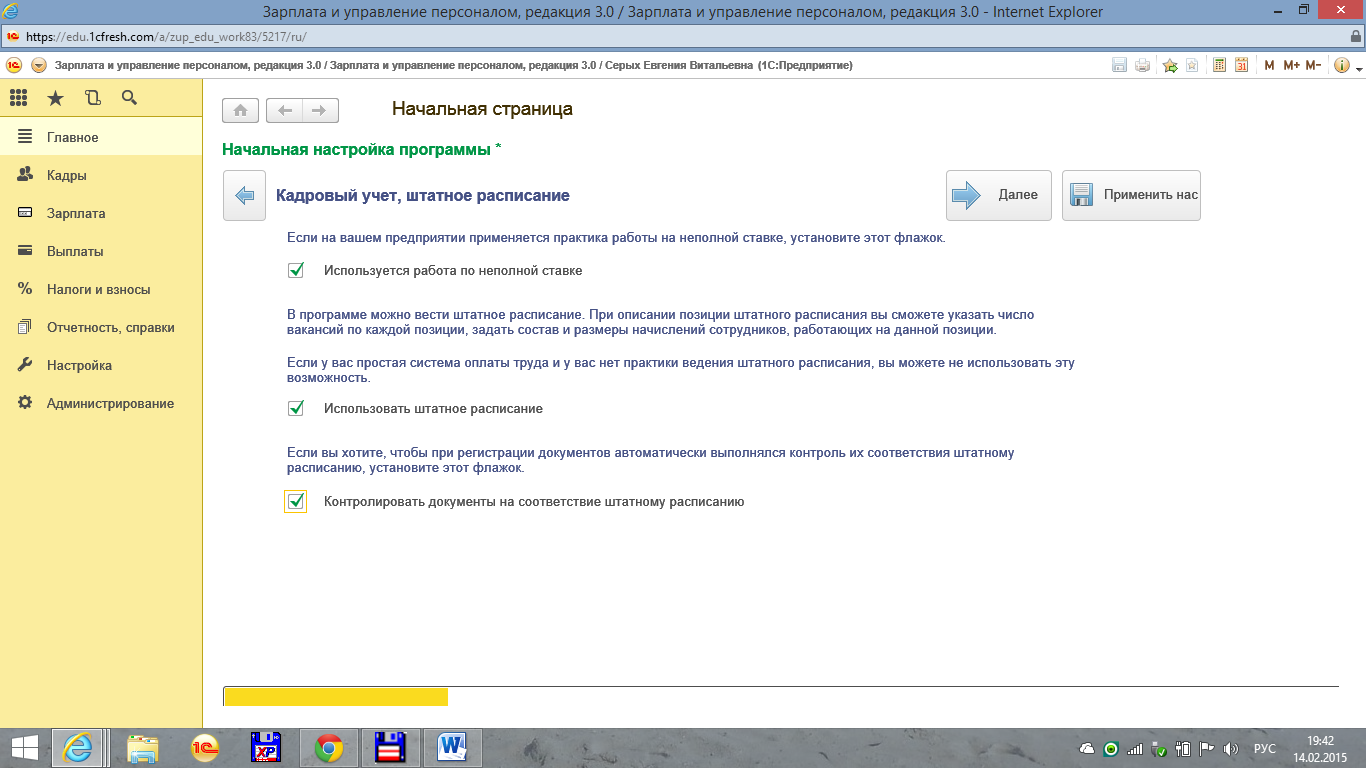The width and height of the screenshot is (1366, 768).
Task: Open Internet Explorer in taskbar
Action: pyautogui.click(x=80, y=748)
